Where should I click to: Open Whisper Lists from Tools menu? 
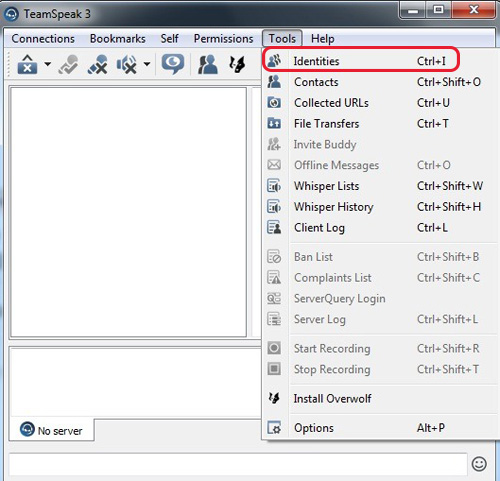pos(378,186)
